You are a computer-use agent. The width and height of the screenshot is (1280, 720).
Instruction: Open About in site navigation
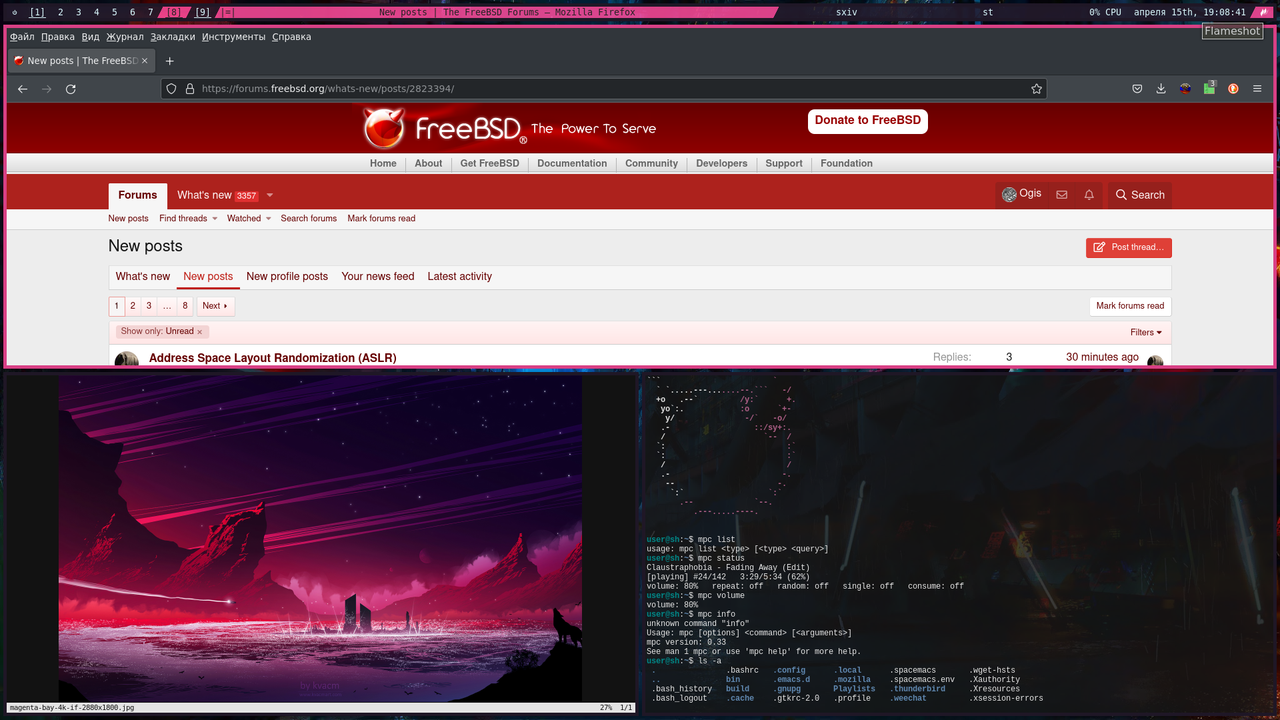[428, 164]
